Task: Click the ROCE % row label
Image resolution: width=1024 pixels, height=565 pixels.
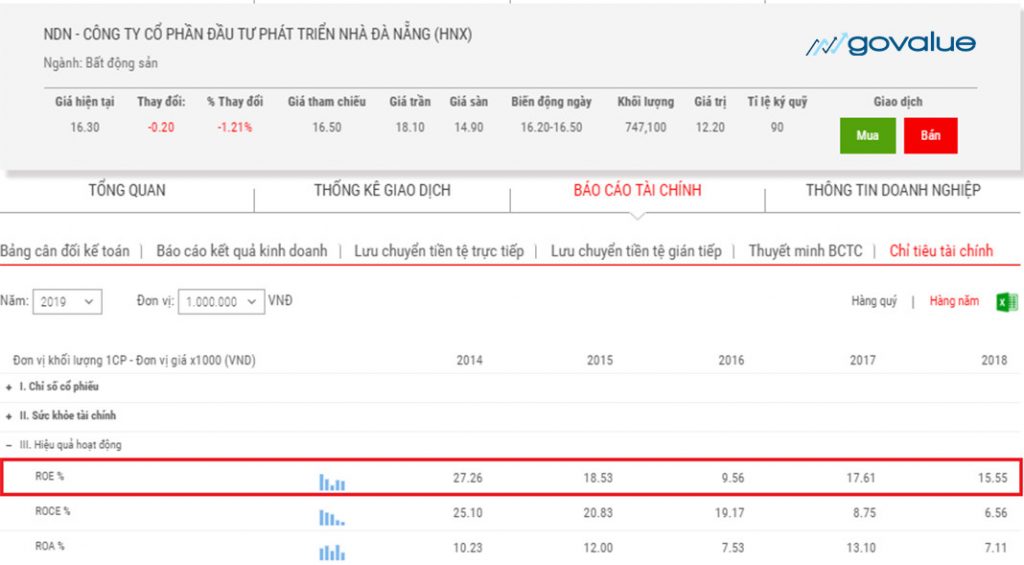Action: pos(52,511)
